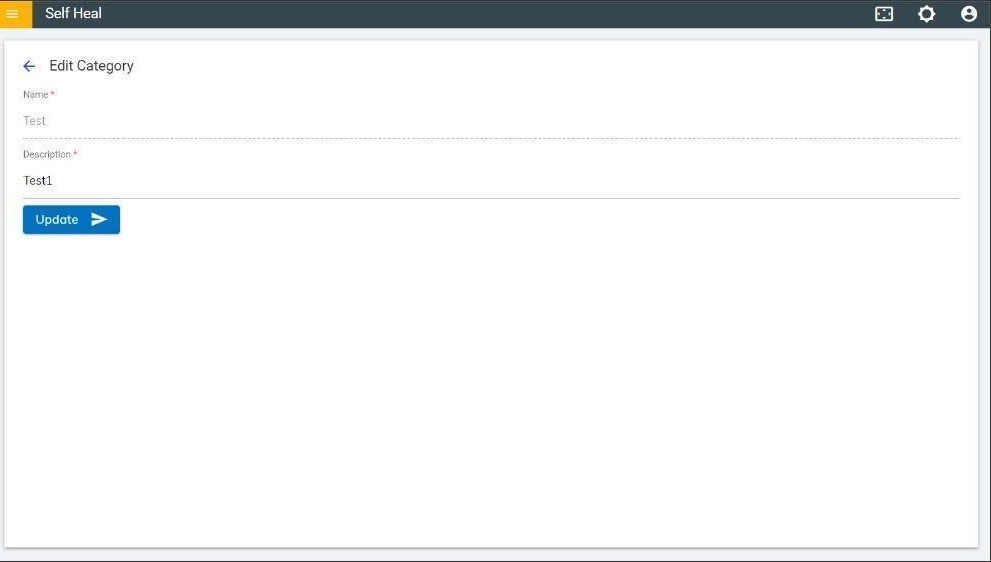This screenshot has height=562, width=991.
Task: Toggle fullscreen mode icon in header
Action: (x=884, y=14)
